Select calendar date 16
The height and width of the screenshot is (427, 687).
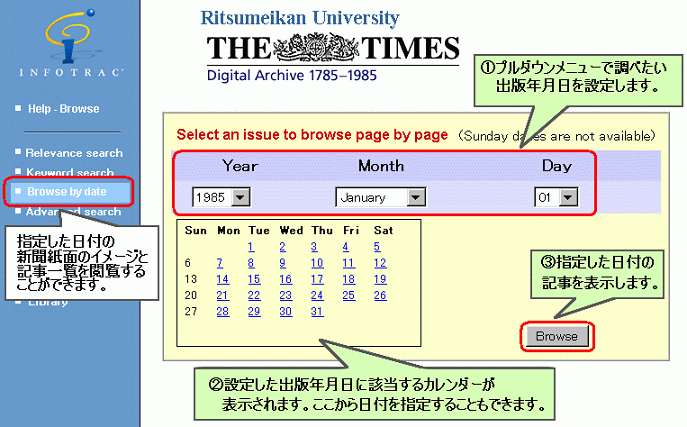click(286, 279)
